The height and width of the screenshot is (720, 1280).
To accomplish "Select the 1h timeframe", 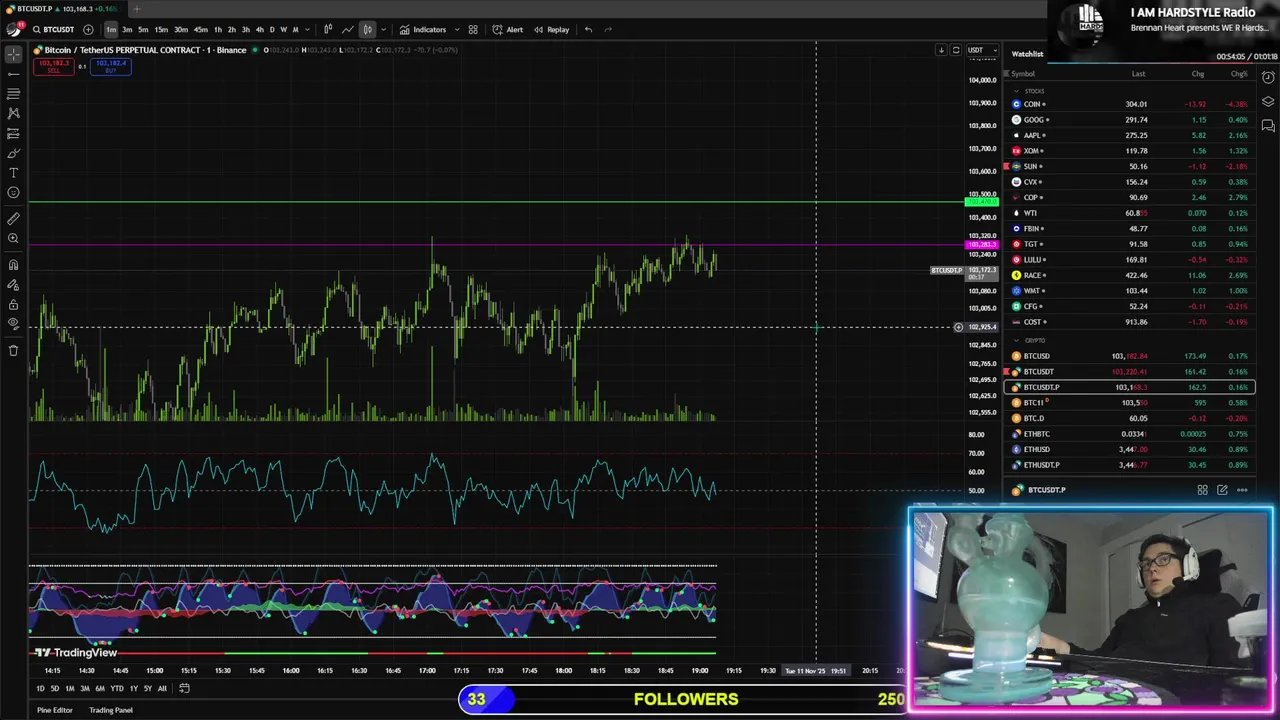I will coord(218,29).
